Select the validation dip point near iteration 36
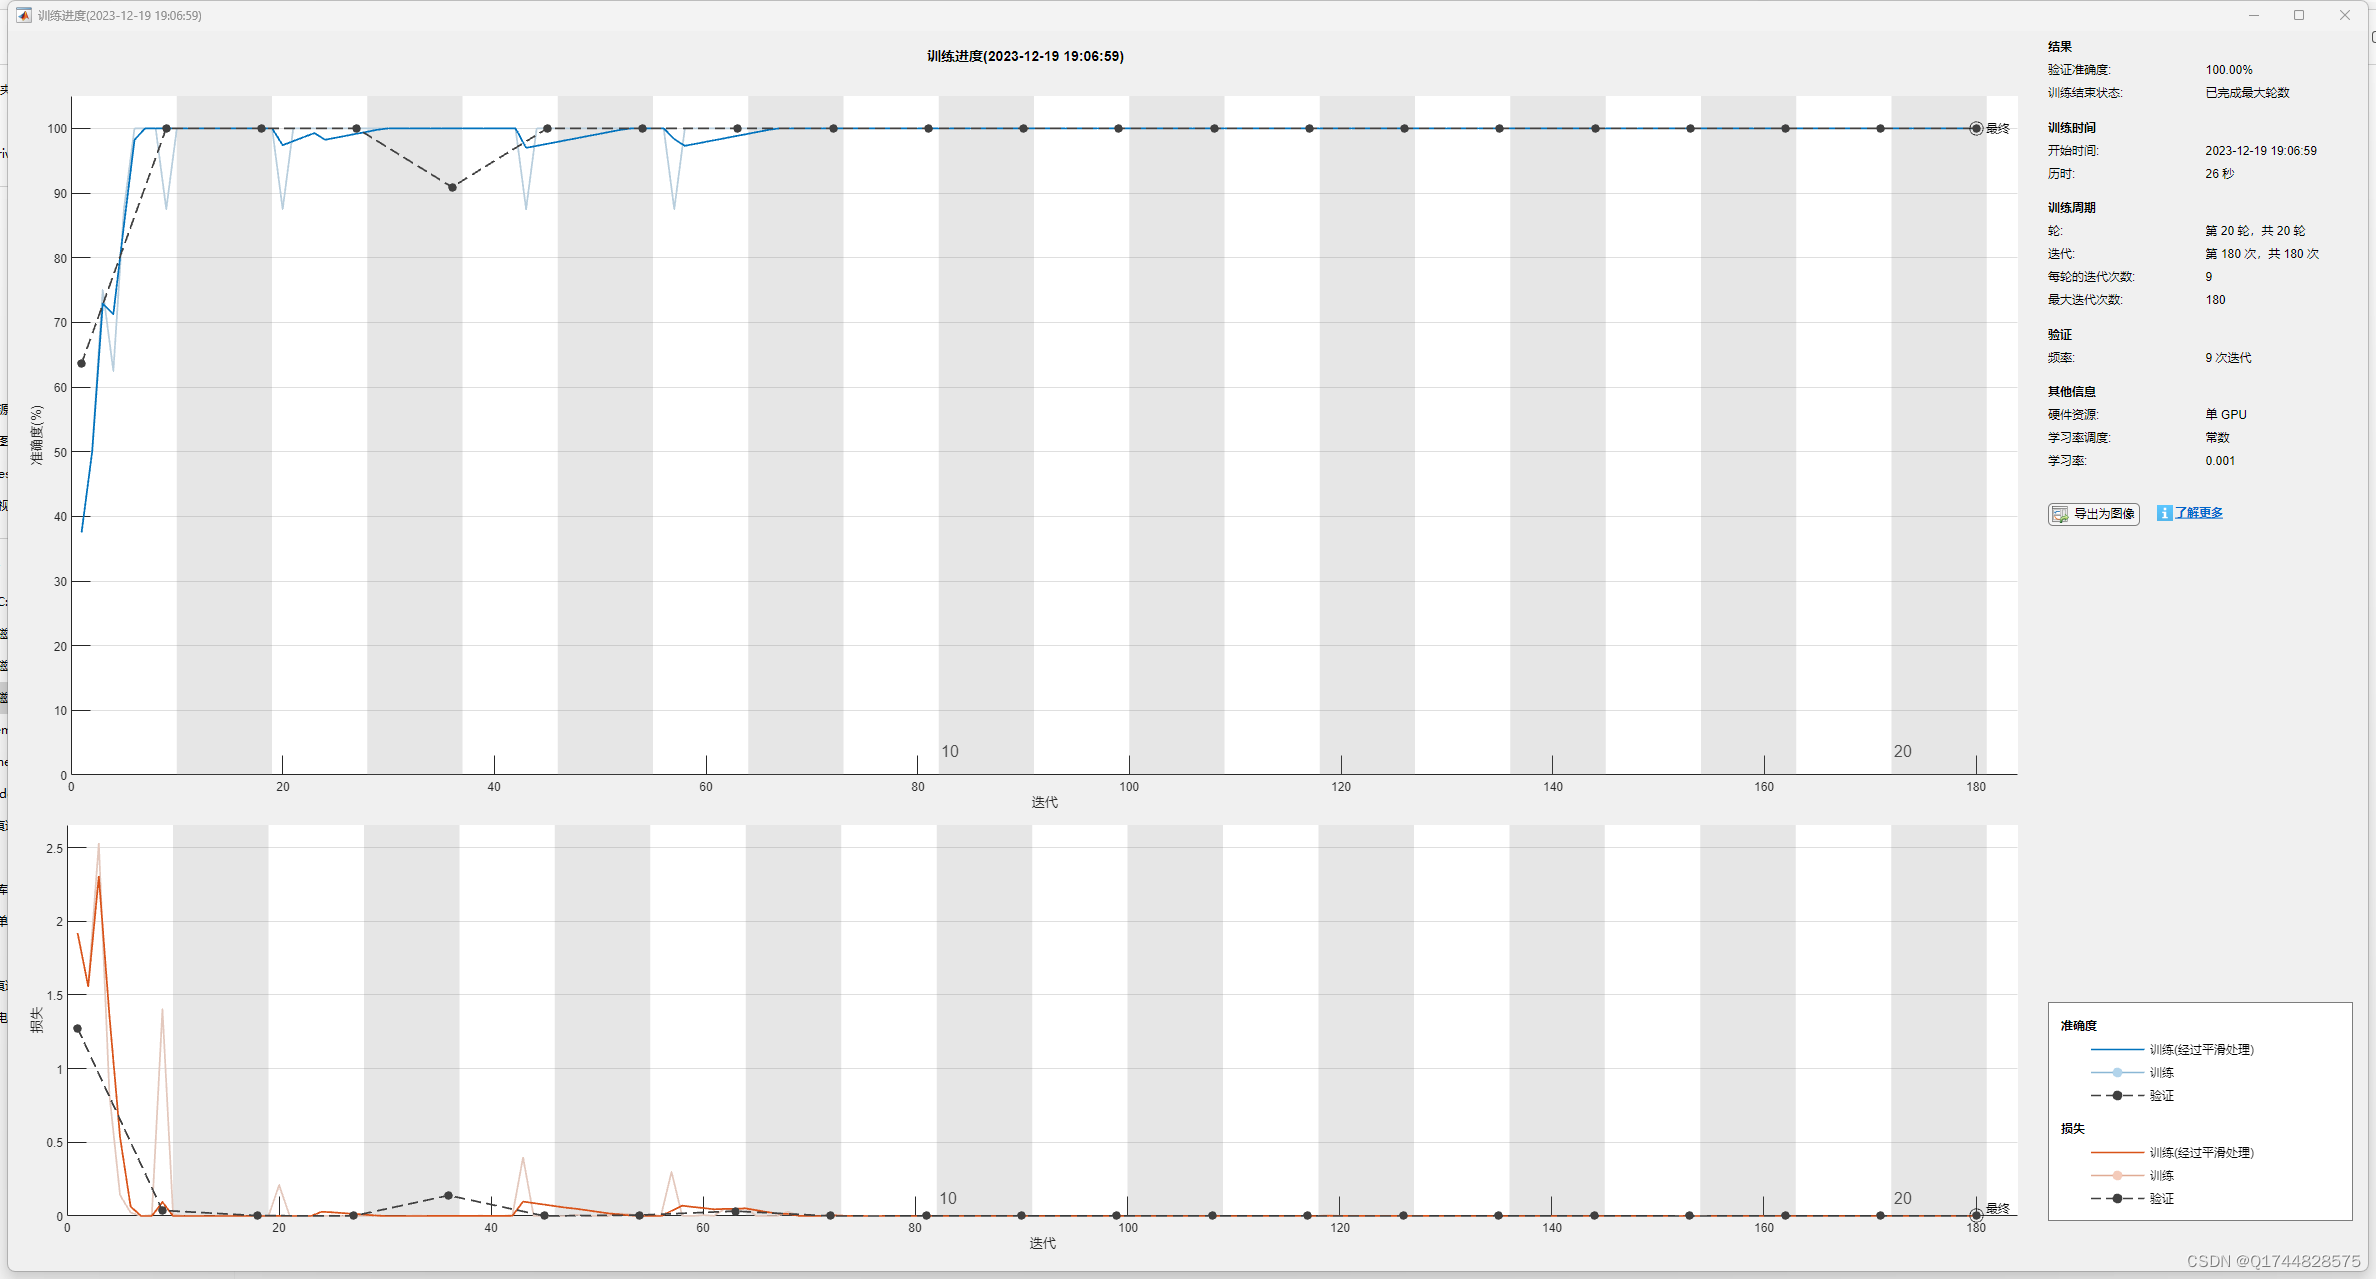Viewport: 2376px width, 1279px height. [452, 187]
